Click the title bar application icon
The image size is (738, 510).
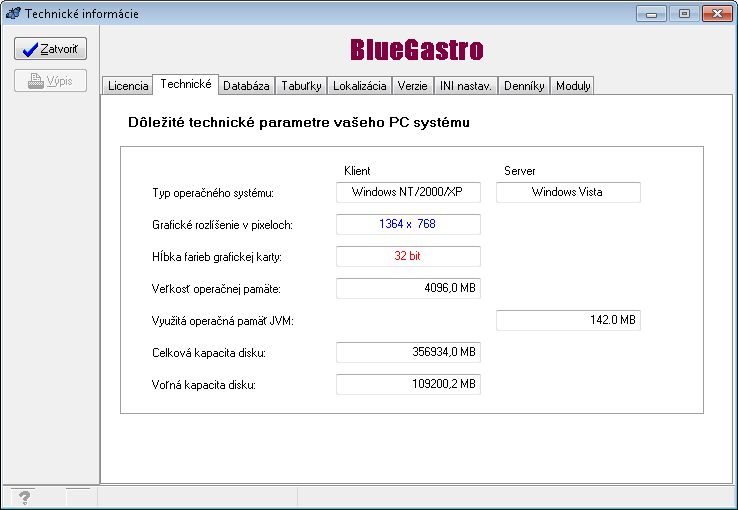click(x=13, y=13)
